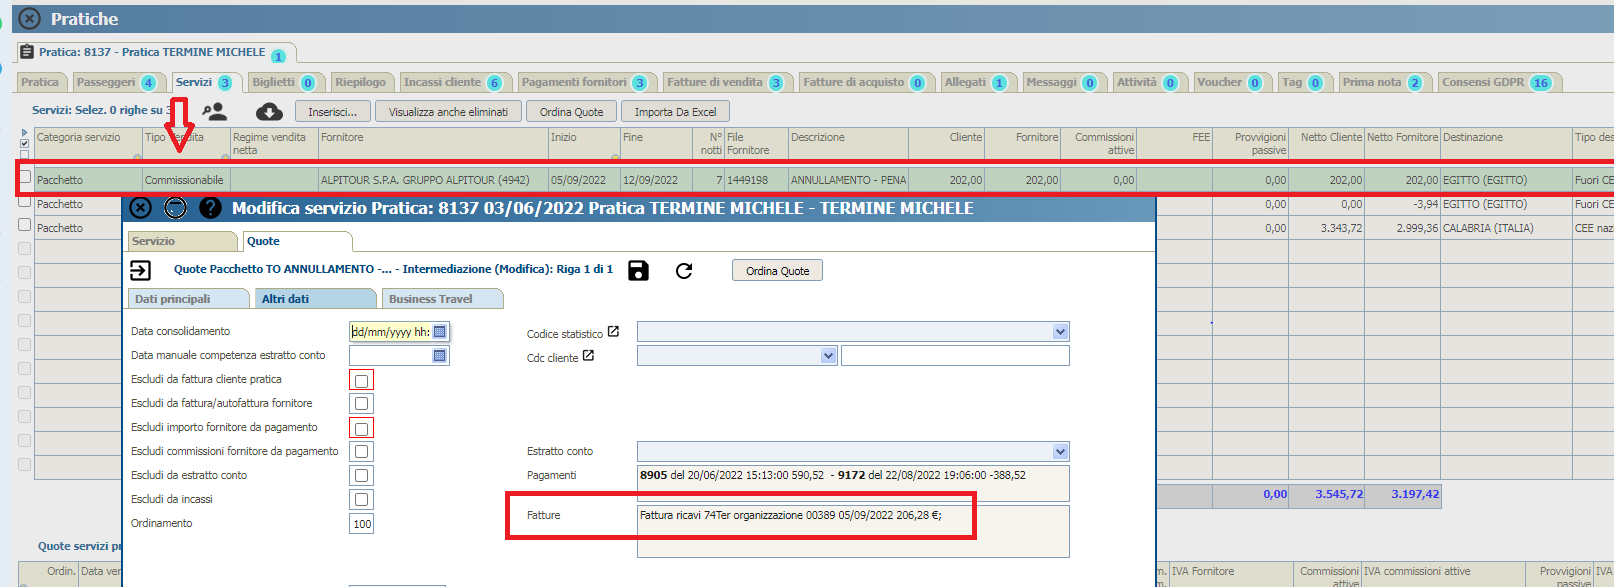Click the Importa Da Excel button

(x=675, y=112)
